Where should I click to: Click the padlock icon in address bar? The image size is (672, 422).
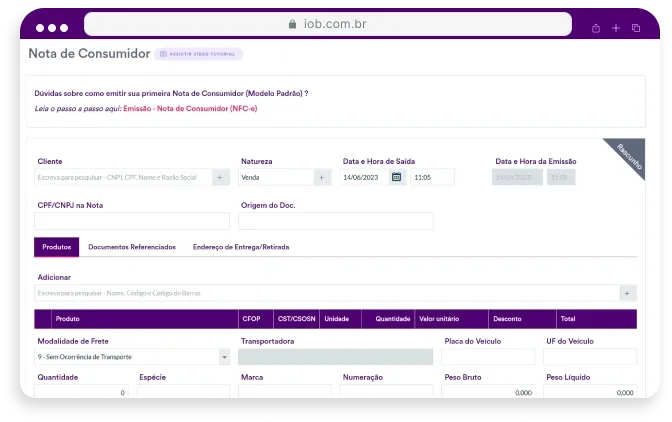click(x=292, y=25)
